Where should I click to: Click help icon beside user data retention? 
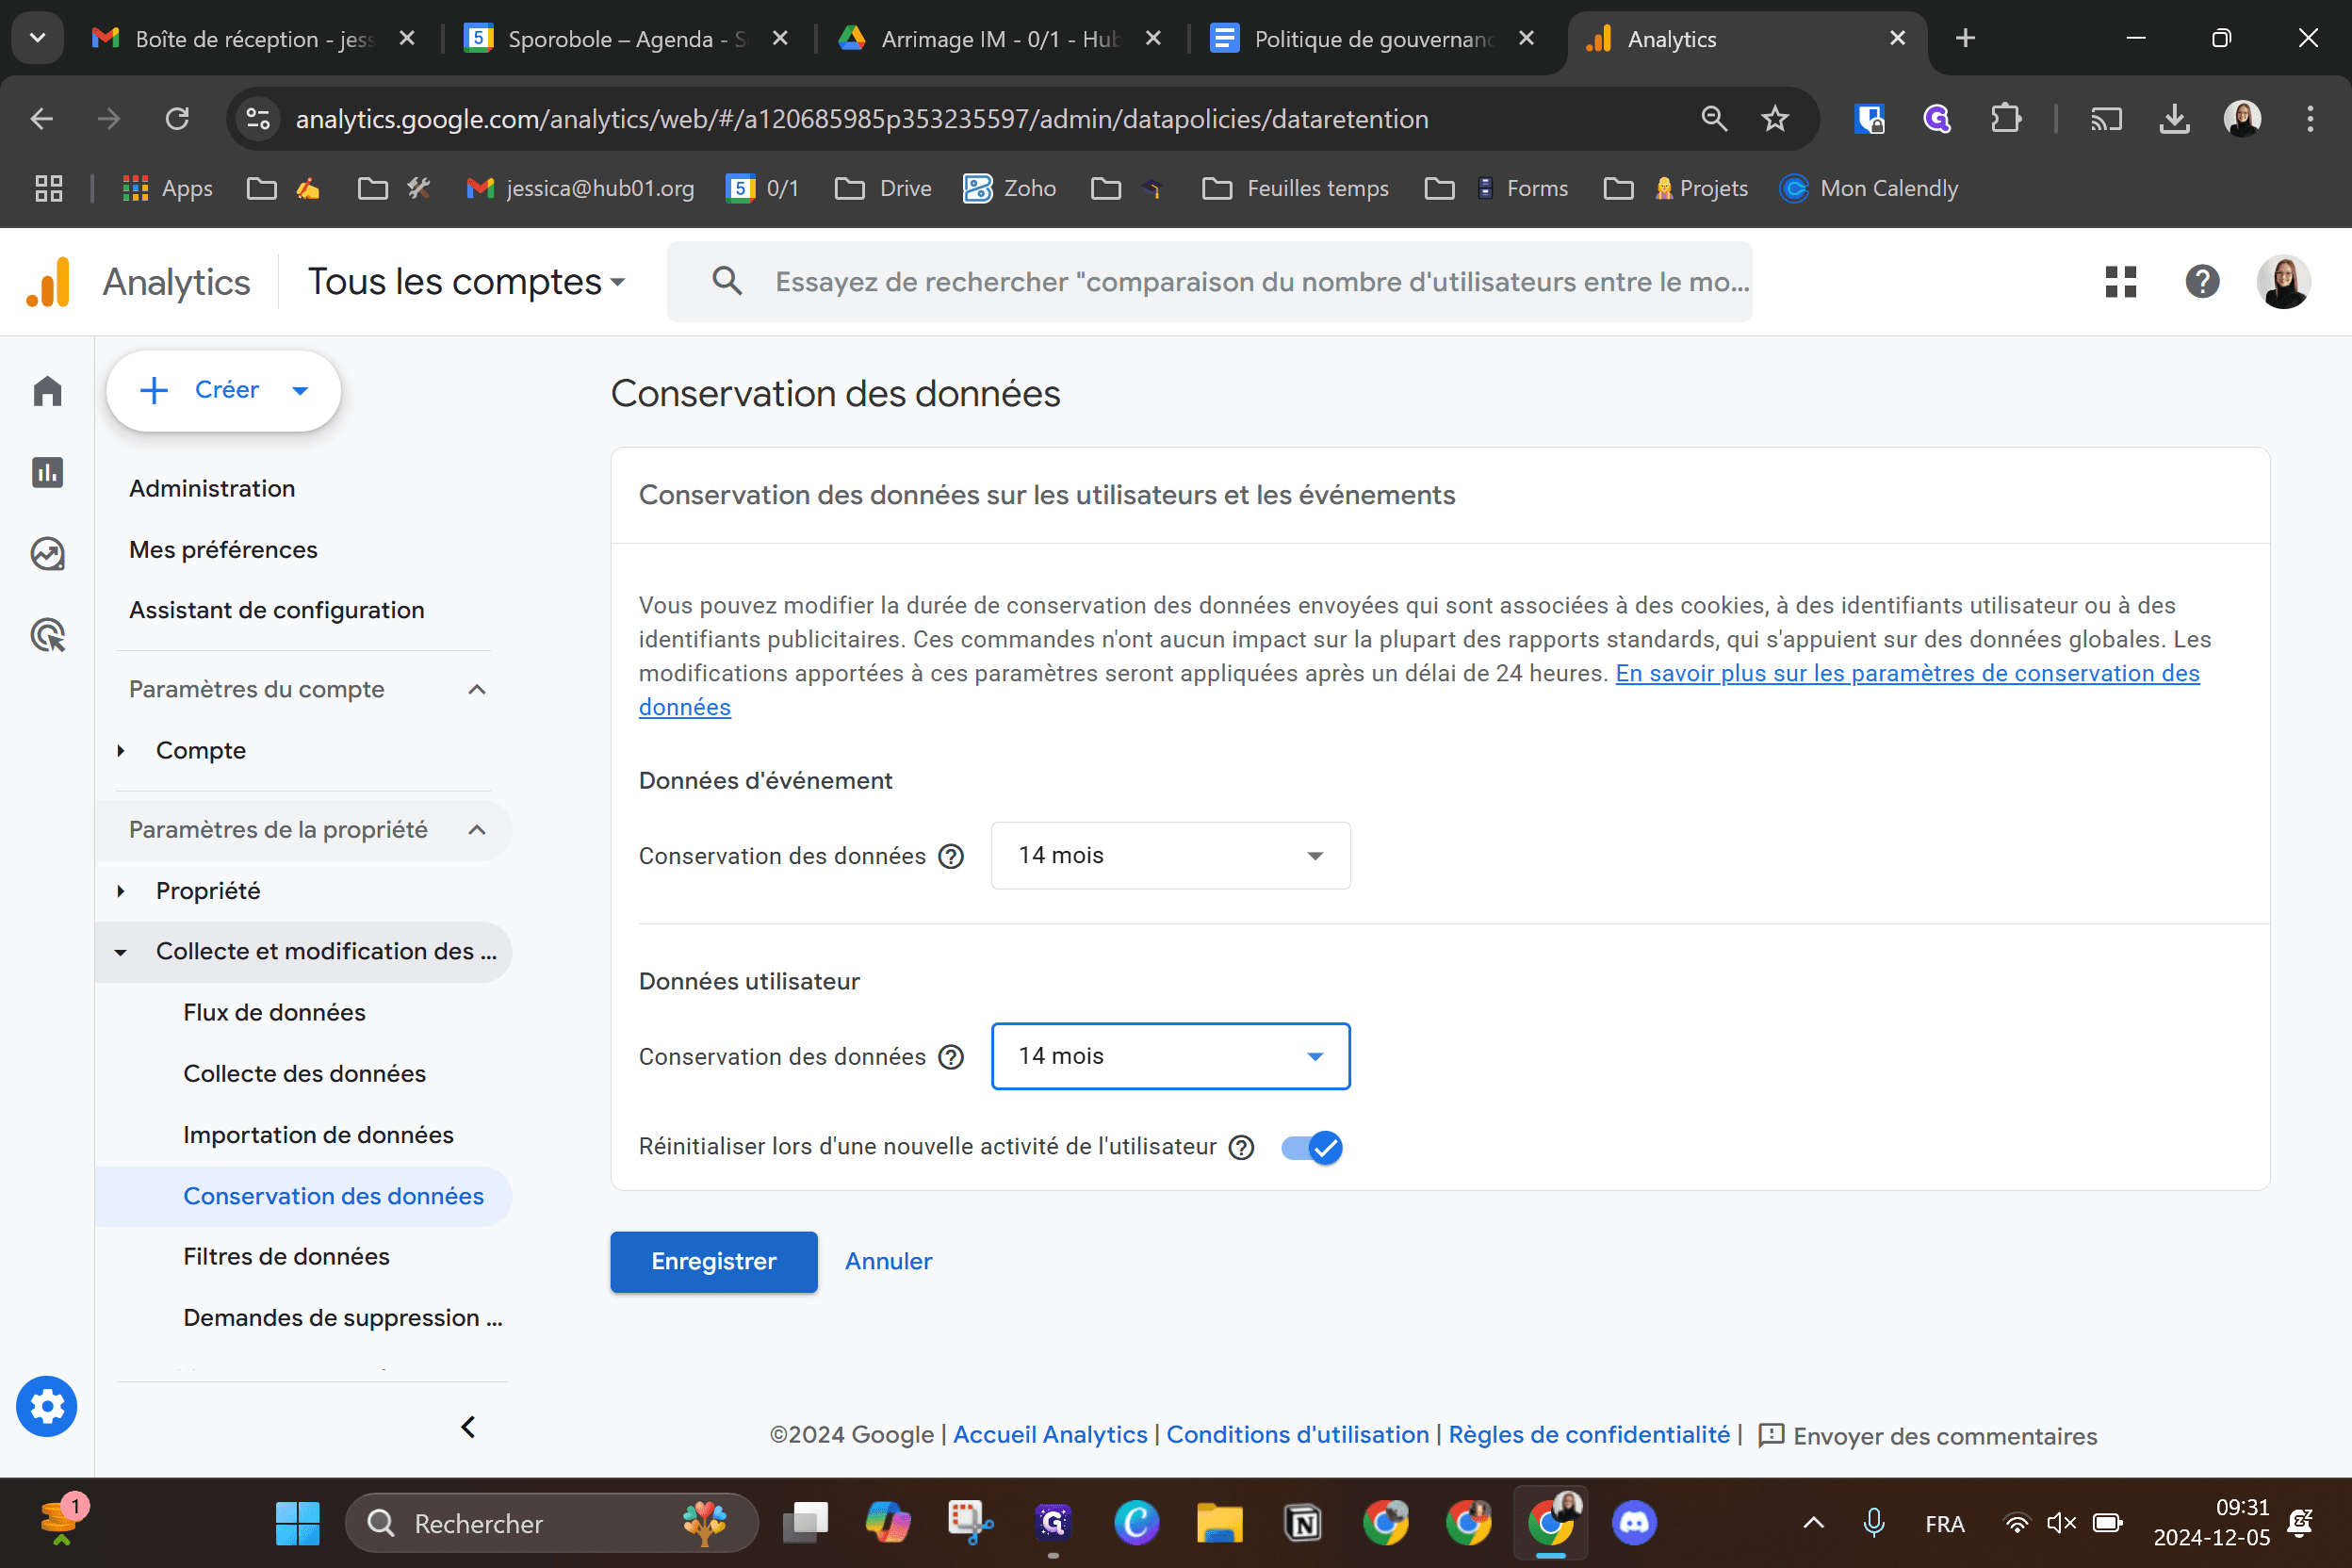951,1057
